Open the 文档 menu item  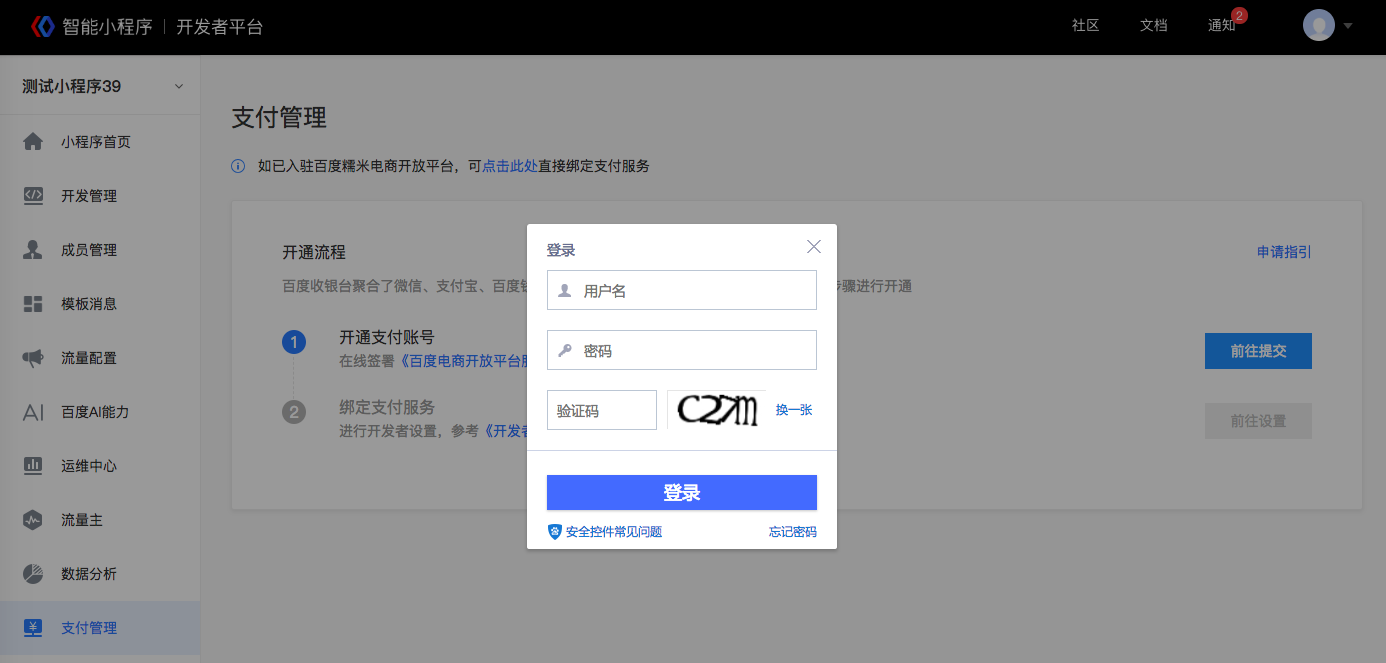click(1153, 25)
